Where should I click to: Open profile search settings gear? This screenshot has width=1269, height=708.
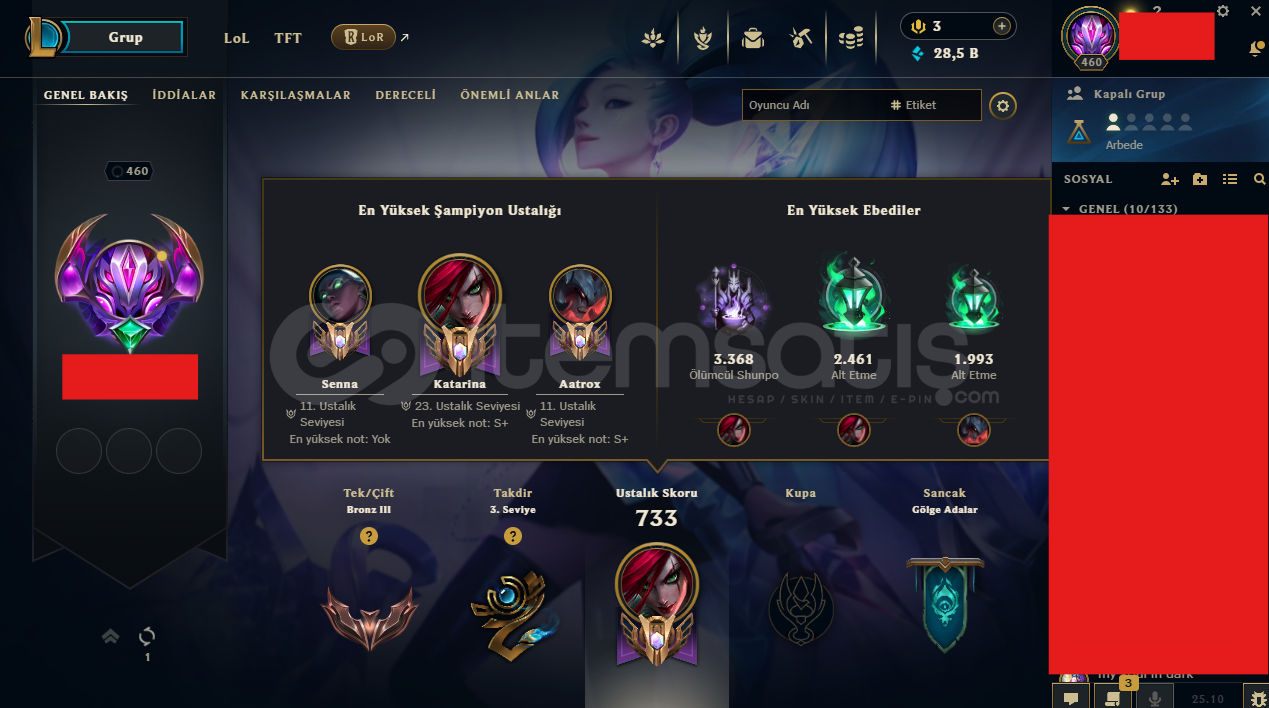click(x=1003, y=105)
